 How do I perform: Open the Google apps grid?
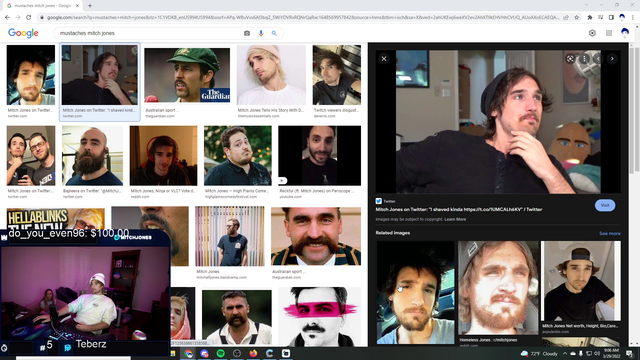pos(609,33)
